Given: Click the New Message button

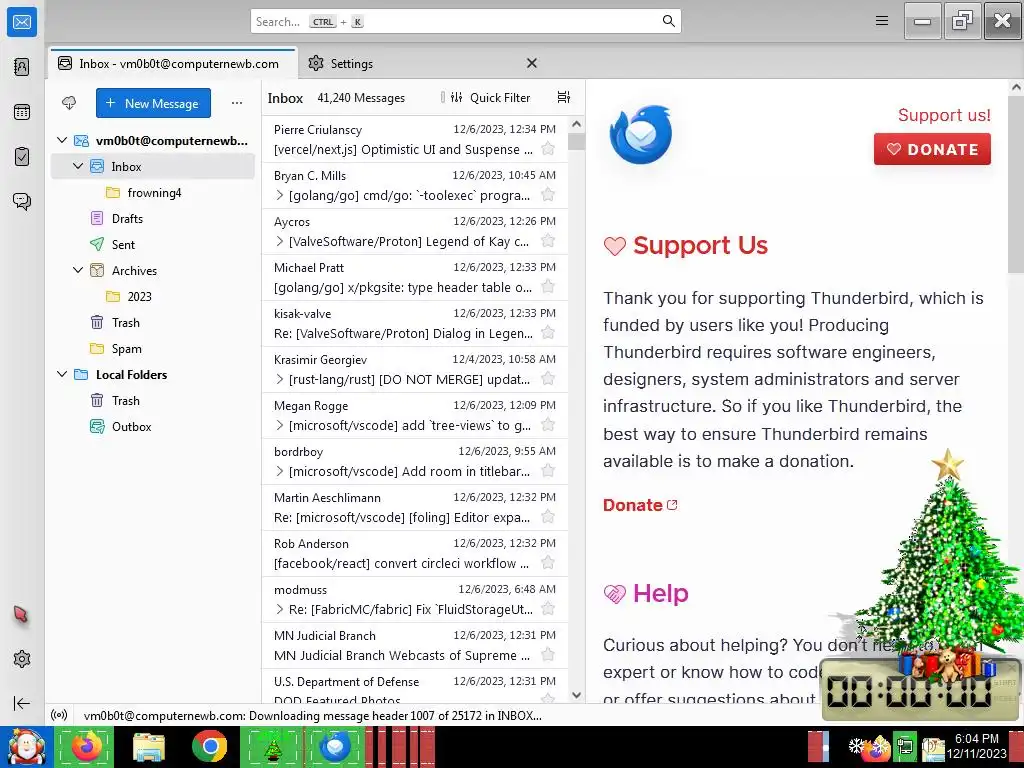Looking at the screenshot, I should coord(153,103).
